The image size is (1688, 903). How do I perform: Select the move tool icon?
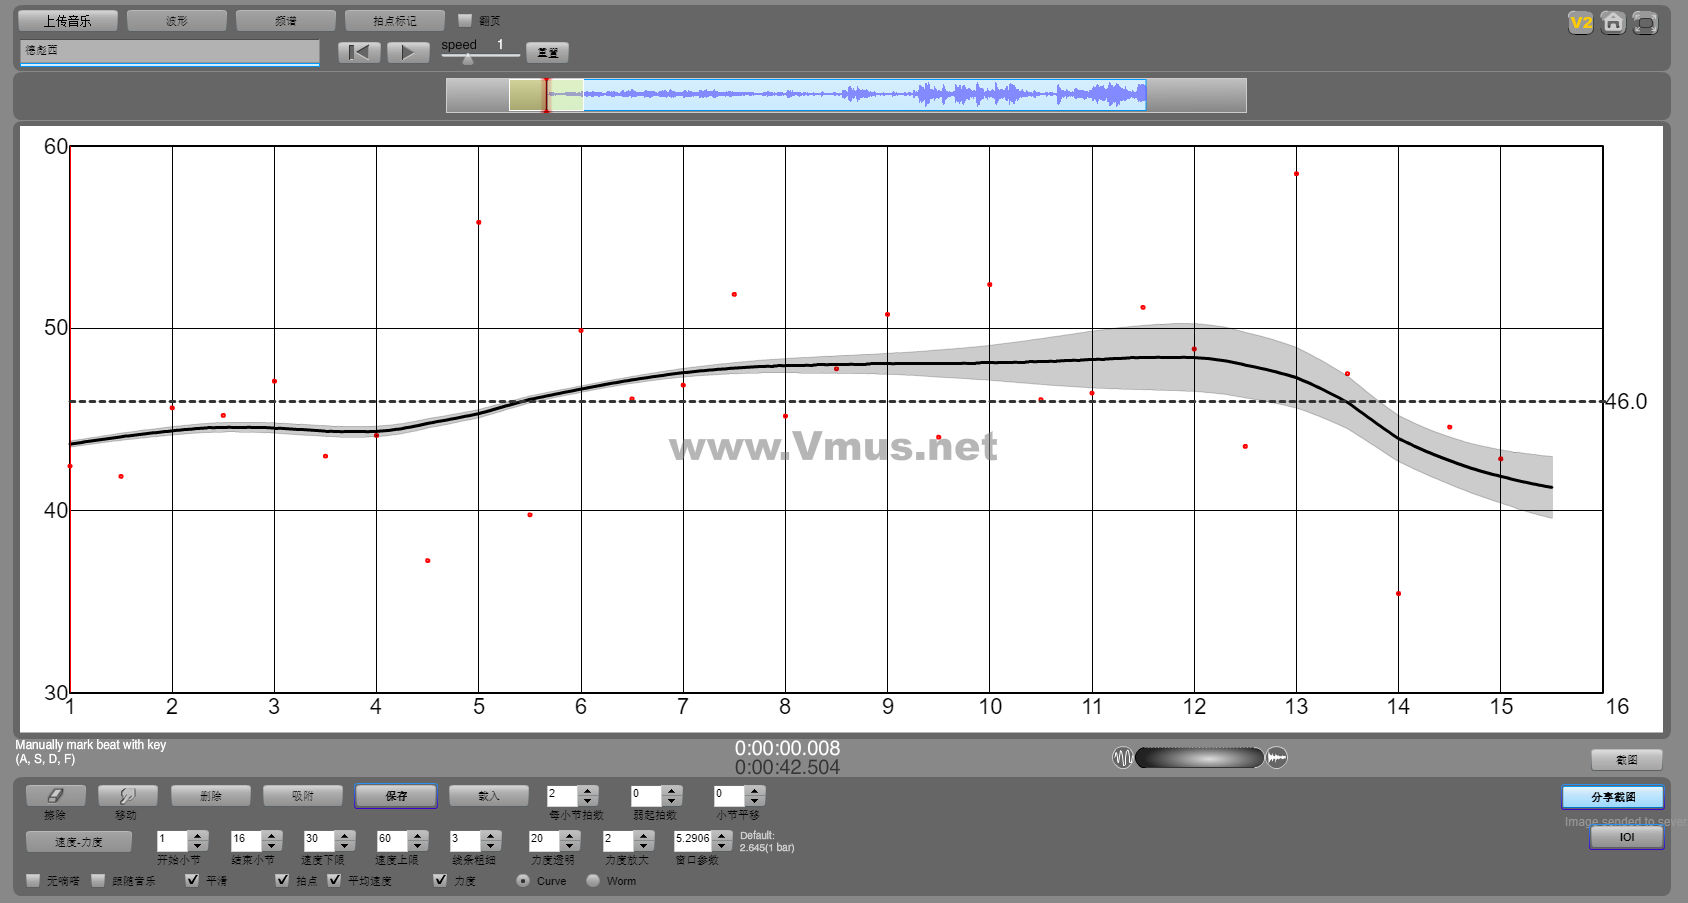[x=127, y=795]
